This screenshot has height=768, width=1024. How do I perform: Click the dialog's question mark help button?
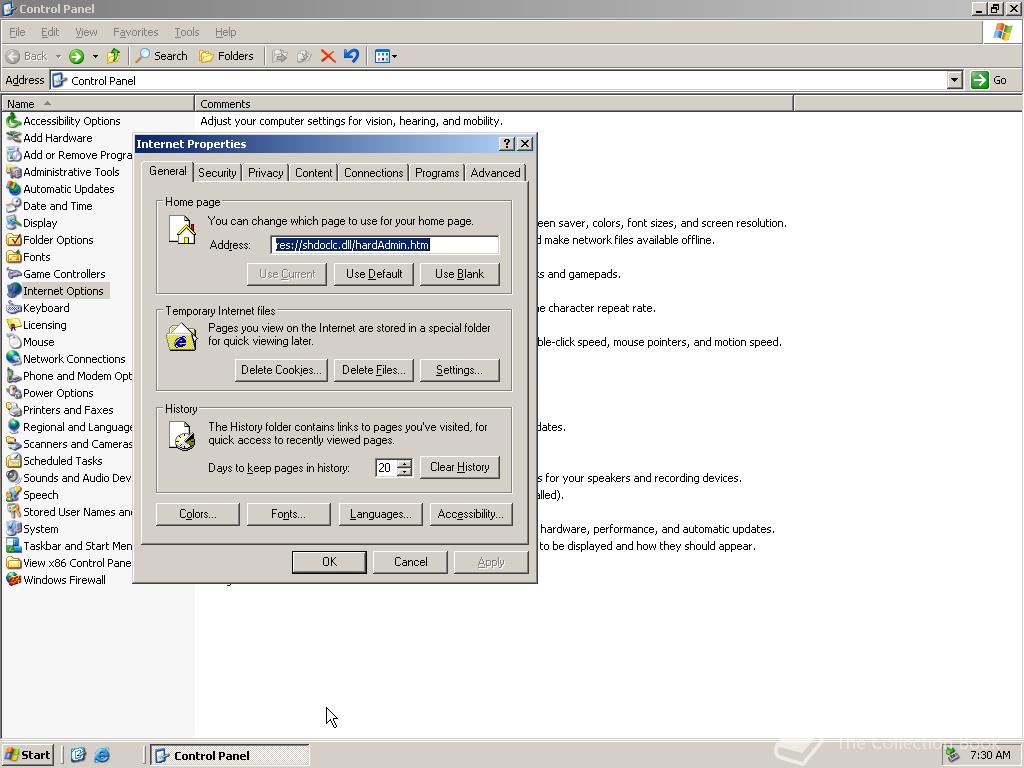tap(507, 144)
